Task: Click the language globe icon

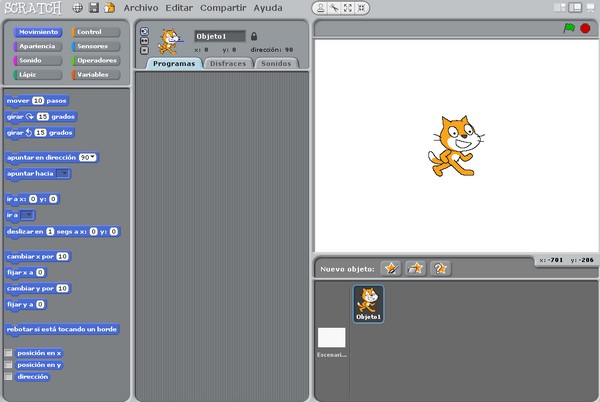Action: pyautogui.click(x=78, y=8)
